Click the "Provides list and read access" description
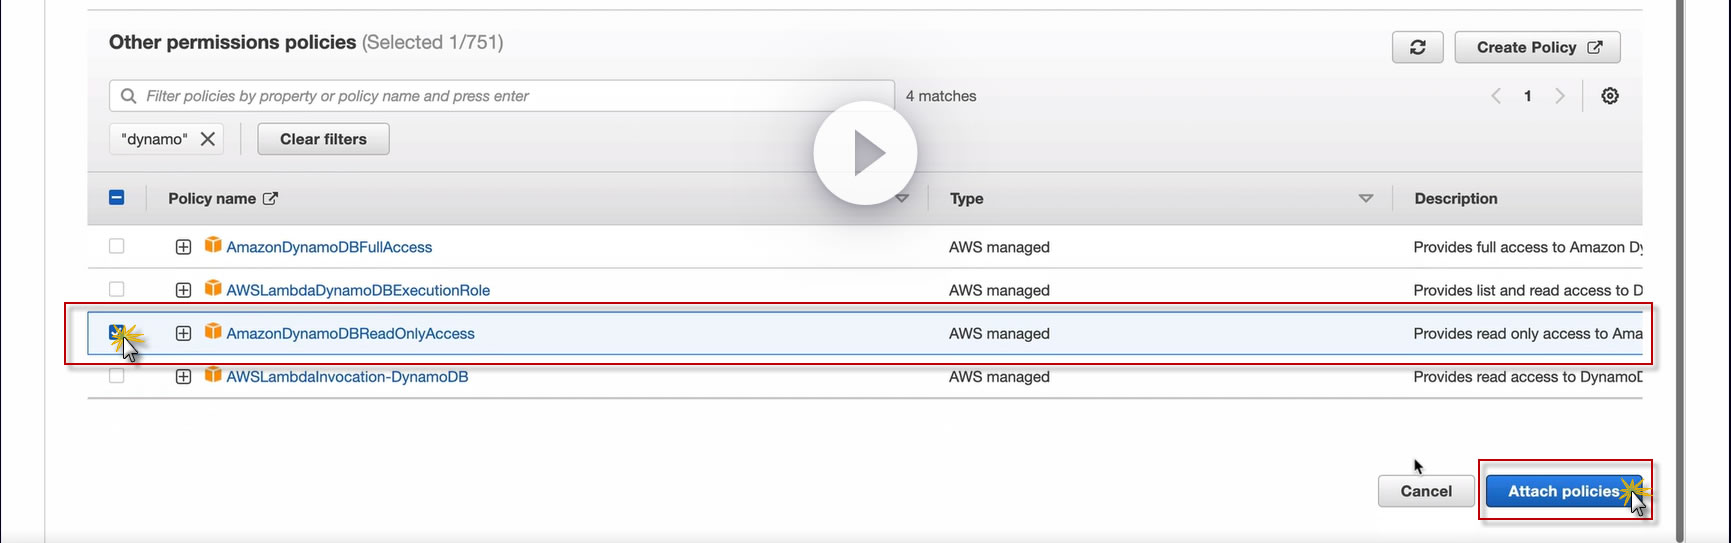This screenshot has width=1731, height=543. [1528, 290]
